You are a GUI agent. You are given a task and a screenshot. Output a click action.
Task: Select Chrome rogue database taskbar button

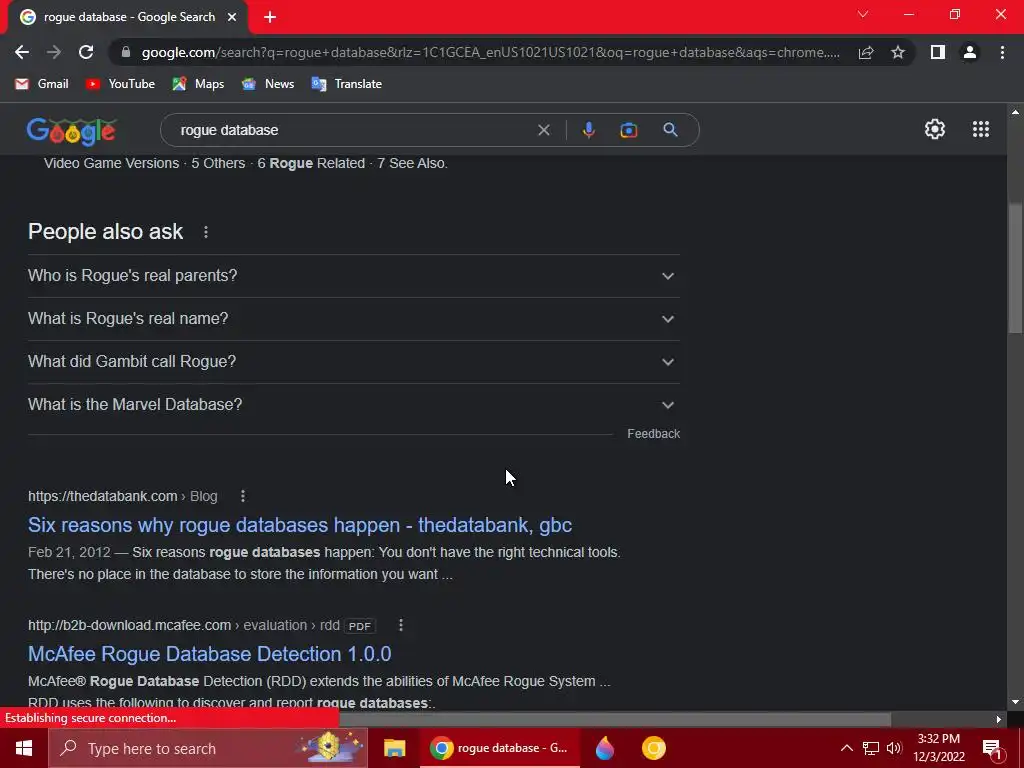[x=500, y=748]
